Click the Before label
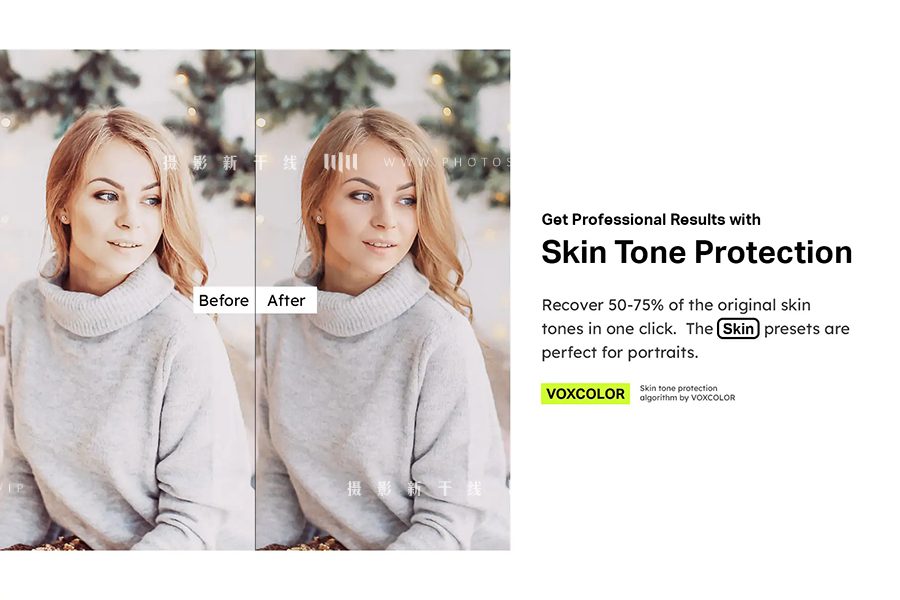Screen dimensions: 900x600 tap(224, 300)
